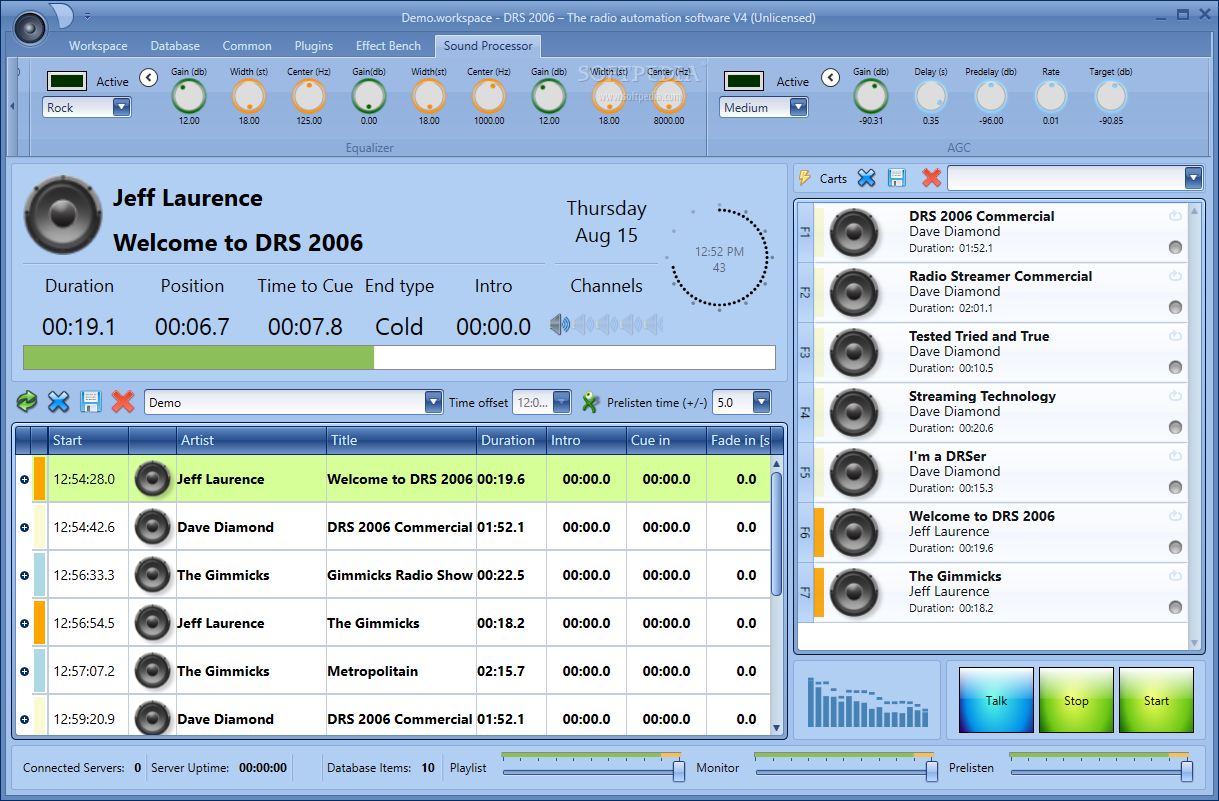Expand The Gimmicks 12:56:33.3 row
This screenshot has width=1219, height=801.
[24, 575]
